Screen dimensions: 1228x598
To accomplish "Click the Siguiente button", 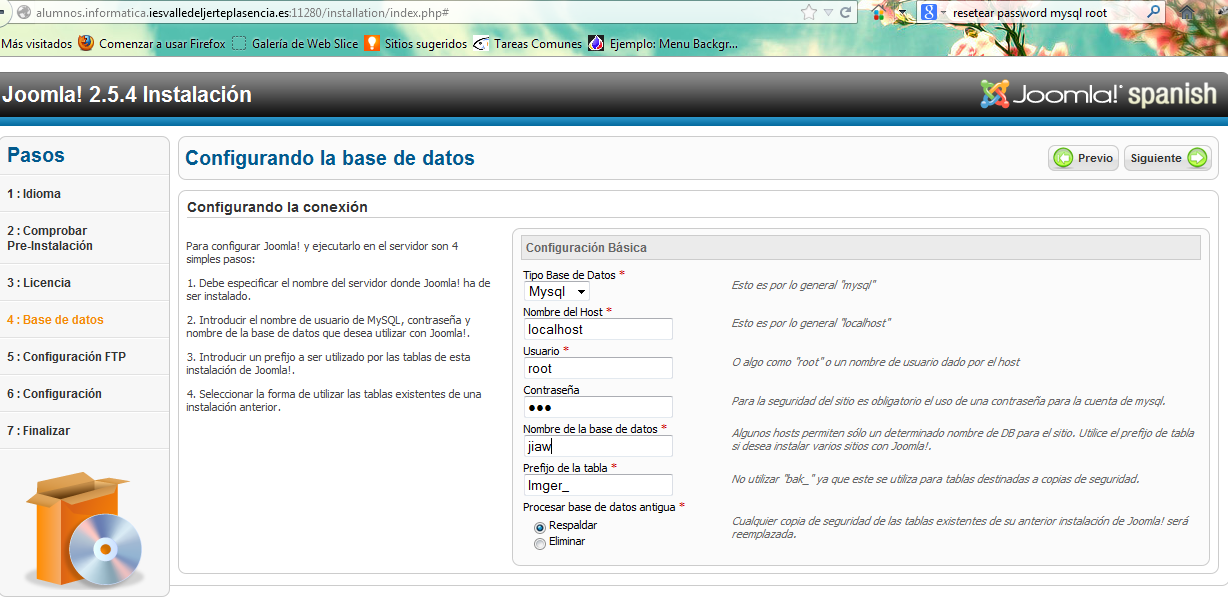I will 1167,158.
